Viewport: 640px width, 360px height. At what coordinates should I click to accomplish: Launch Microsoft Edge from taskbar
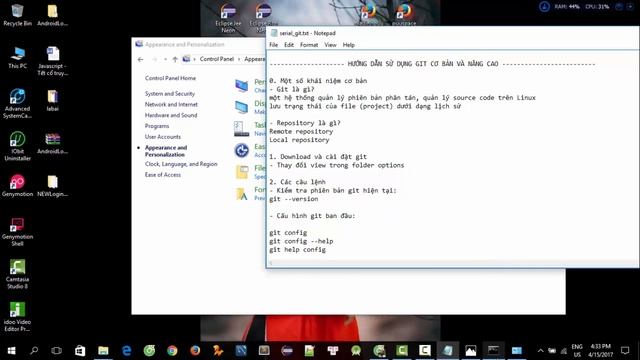point(127,351)
